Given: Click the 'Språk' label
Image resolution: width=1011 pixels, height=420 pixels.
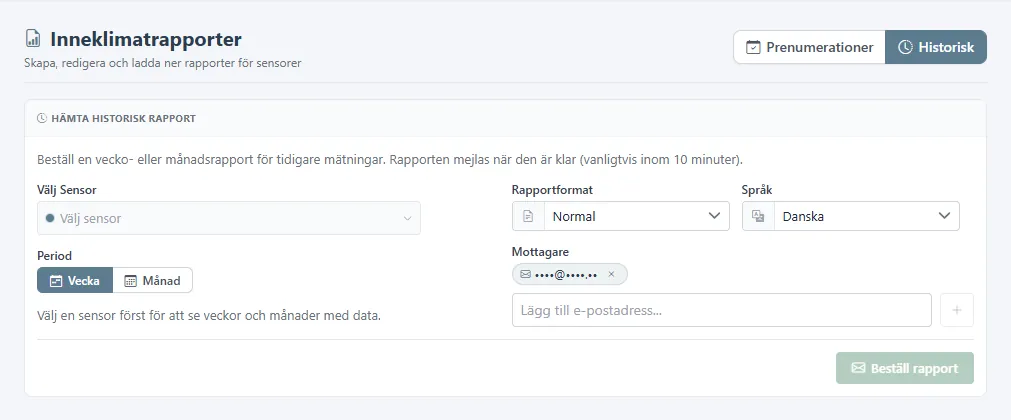Looking at the screenshot, I should point(757,190).
